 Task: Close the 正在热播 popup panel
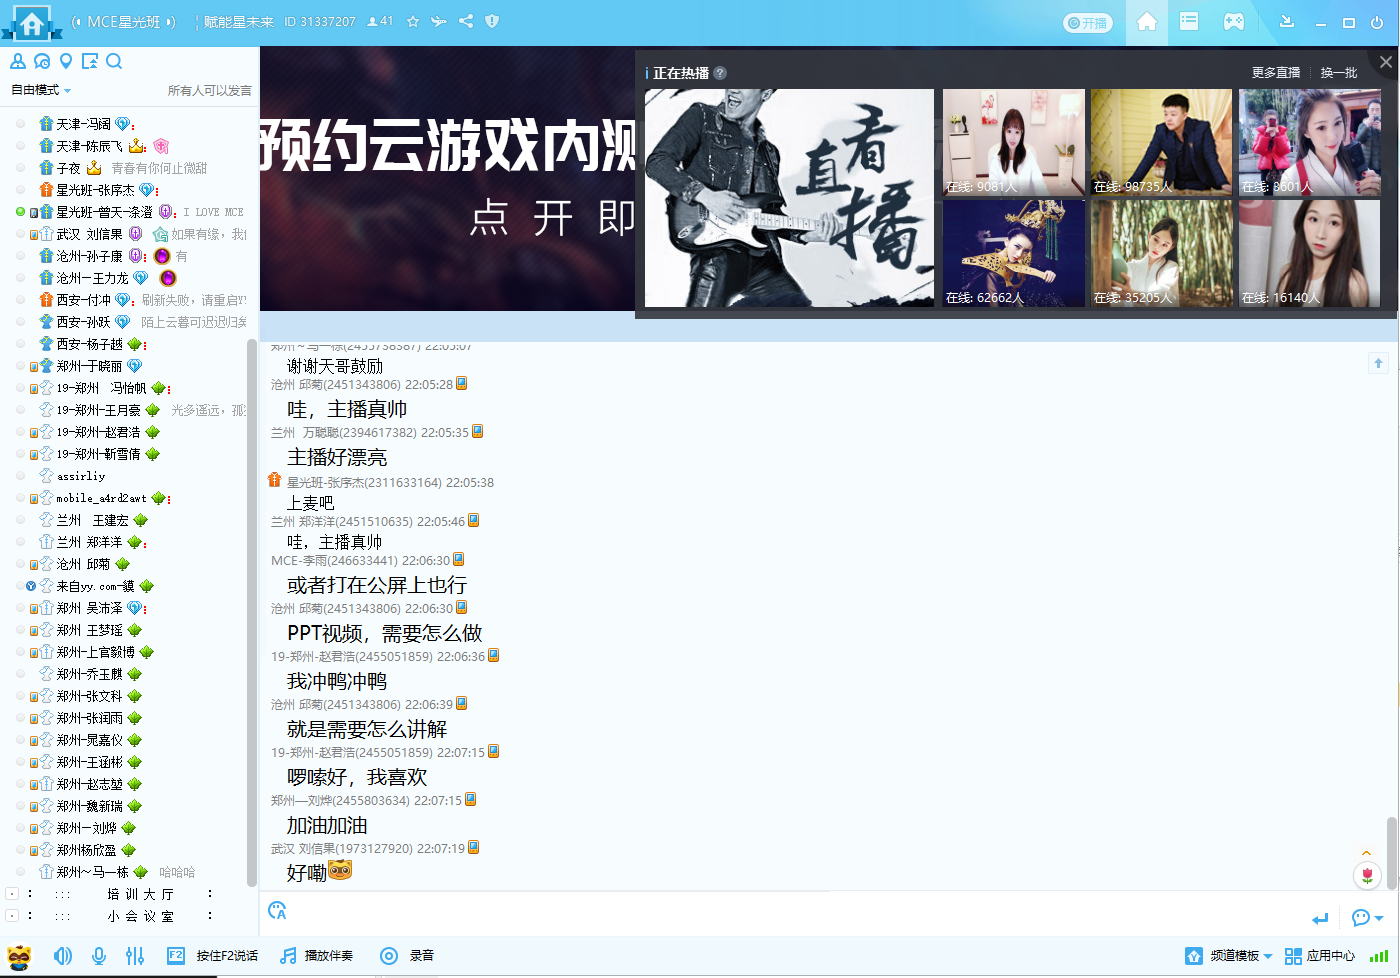tap(1386, 62)
